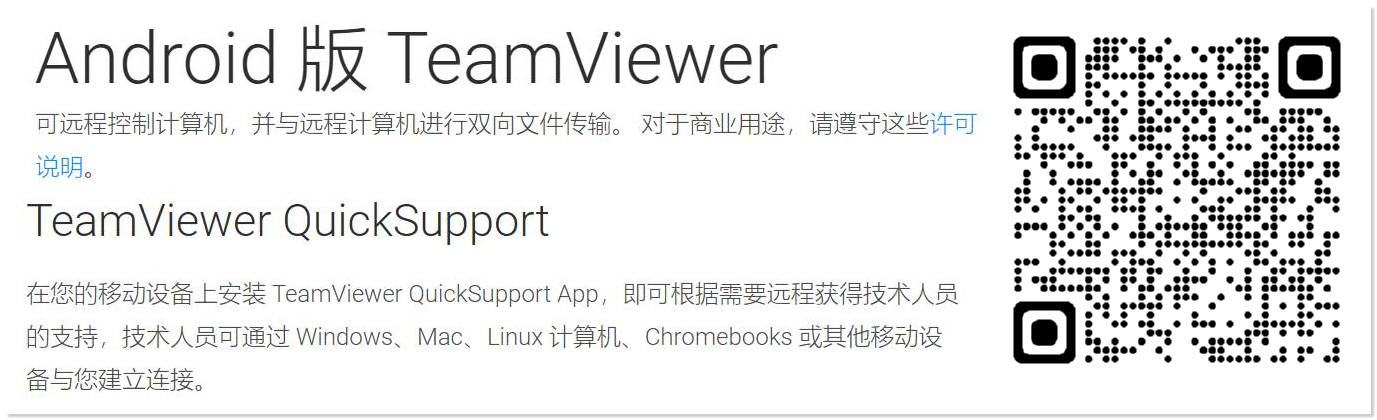Click the 说明 link text on second line

[x=59, y=167]
